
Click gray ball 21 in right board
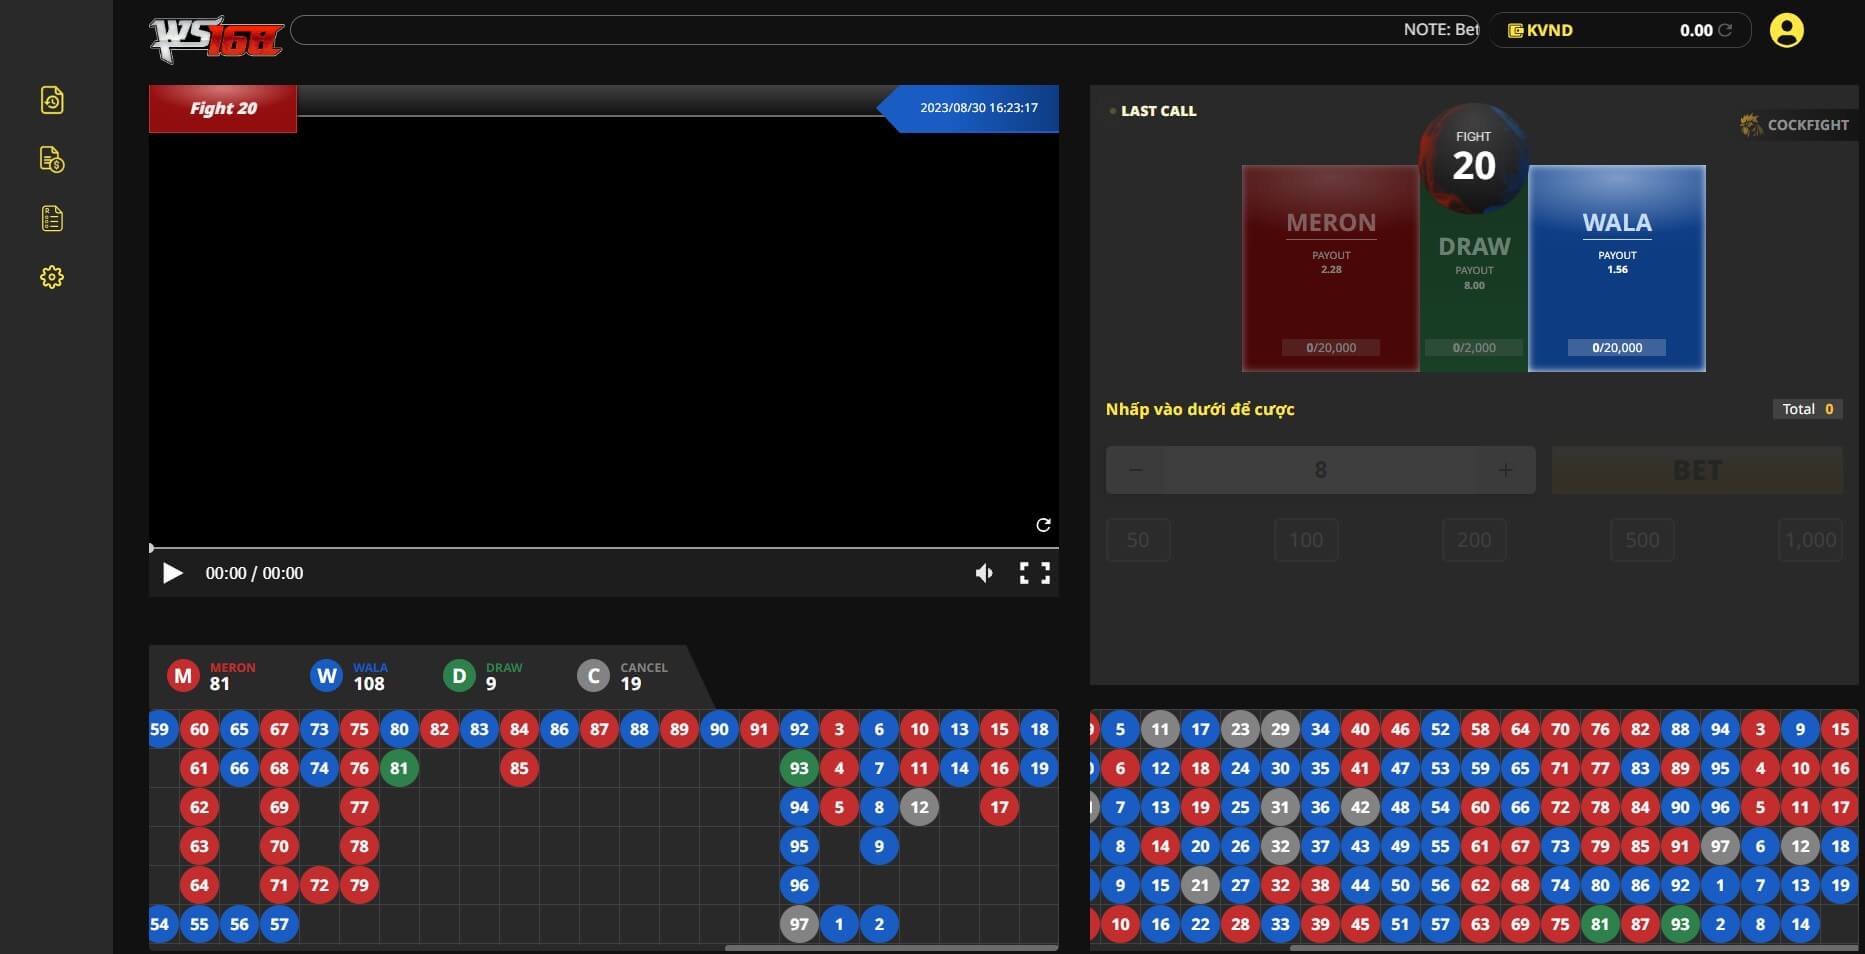(1200, 885)
